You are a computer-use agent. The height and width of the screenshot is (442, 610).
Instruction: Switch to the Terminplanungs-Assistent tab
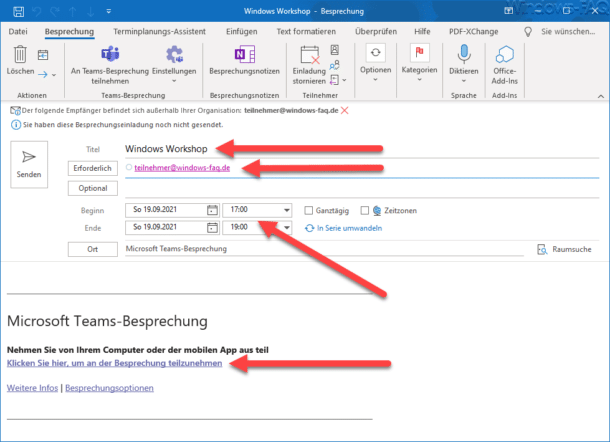[160, 32]
